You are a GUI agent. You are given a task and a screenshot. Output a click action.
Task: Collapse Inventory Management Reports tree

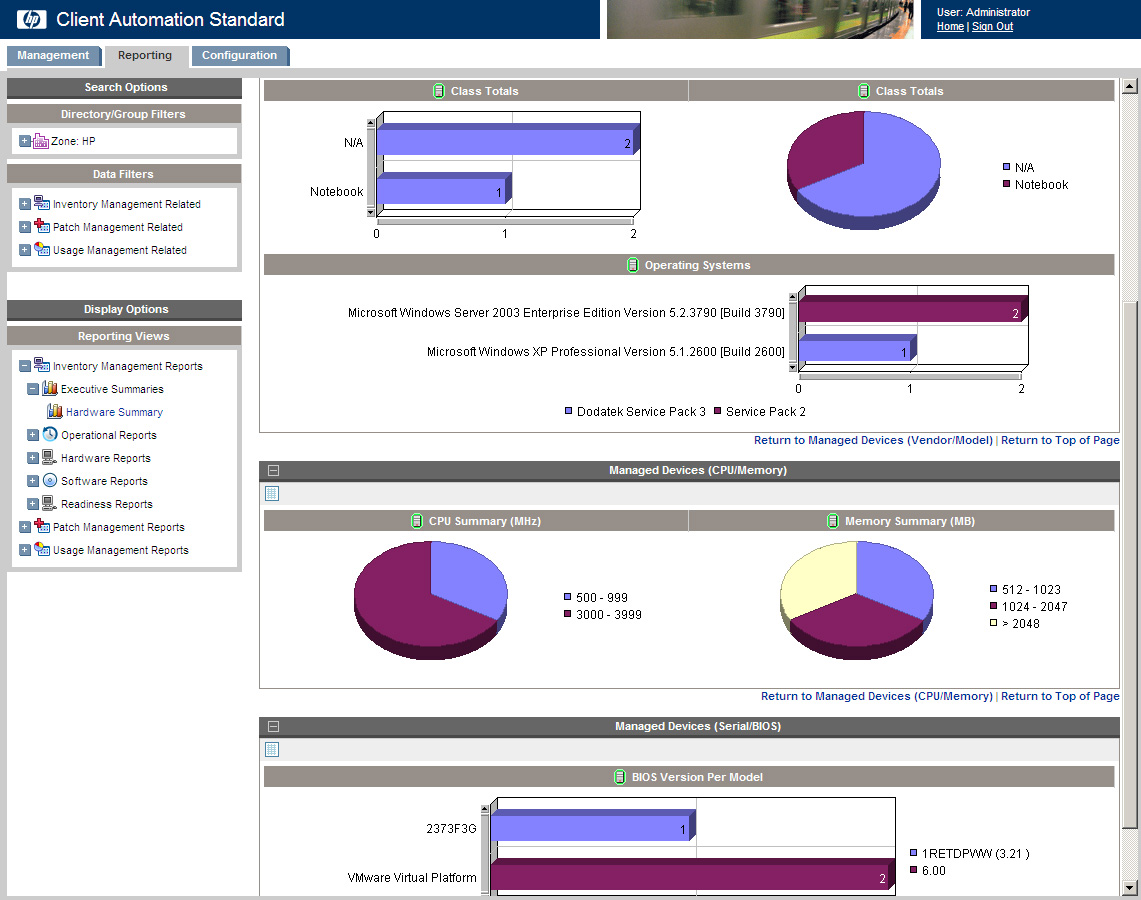coord(25,366)
